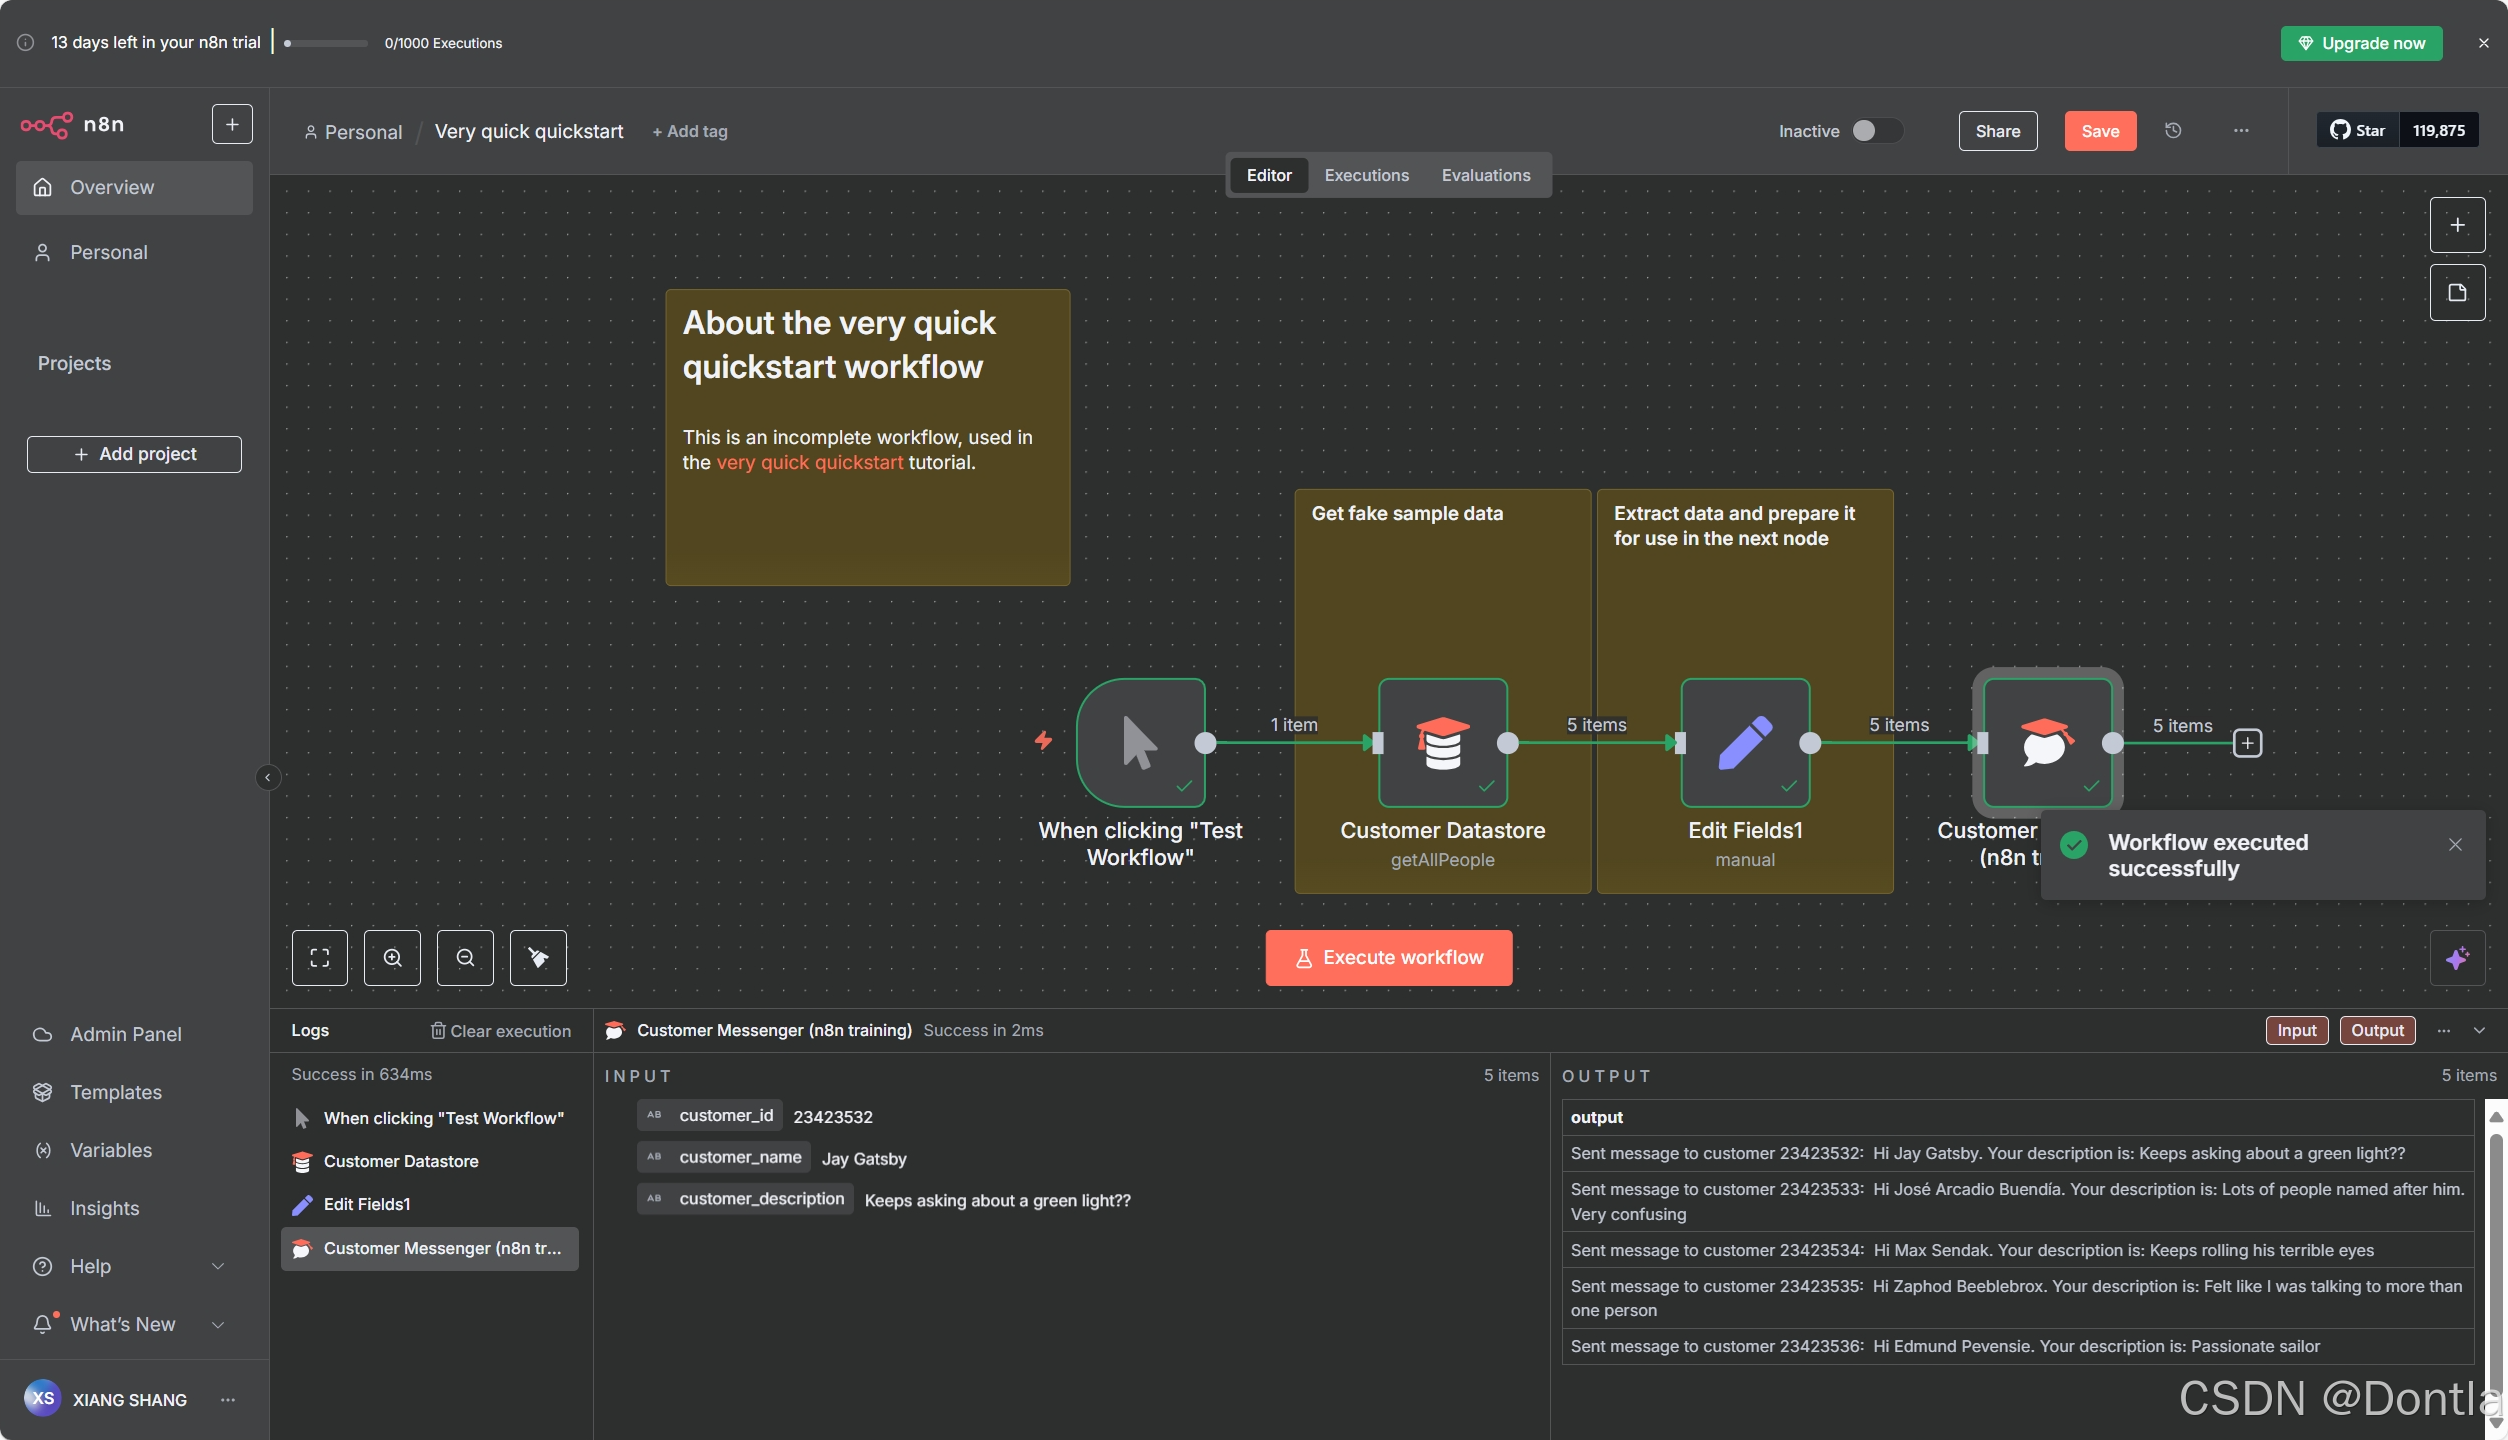
Task: Open the Templates section in sidebar
Action: click(x=116, y=1092)
